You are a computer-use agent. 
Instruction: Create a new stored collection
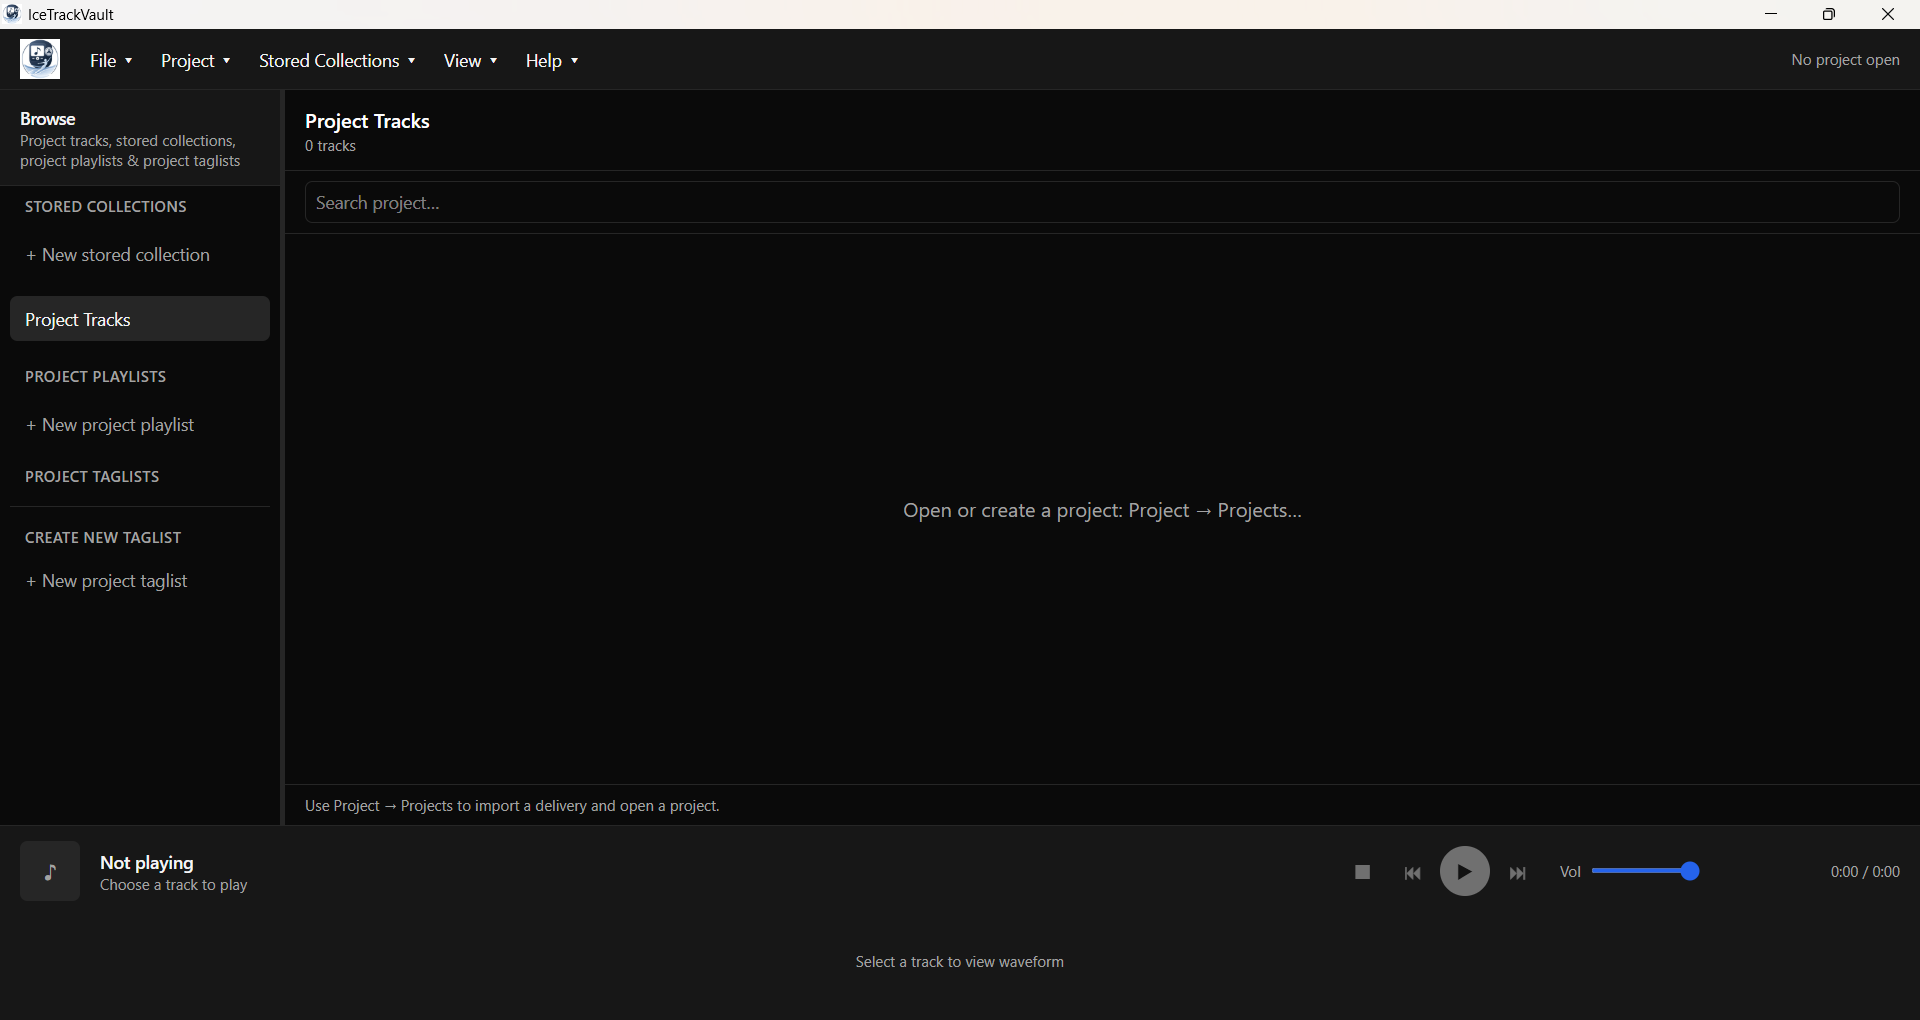coord(118,255)
